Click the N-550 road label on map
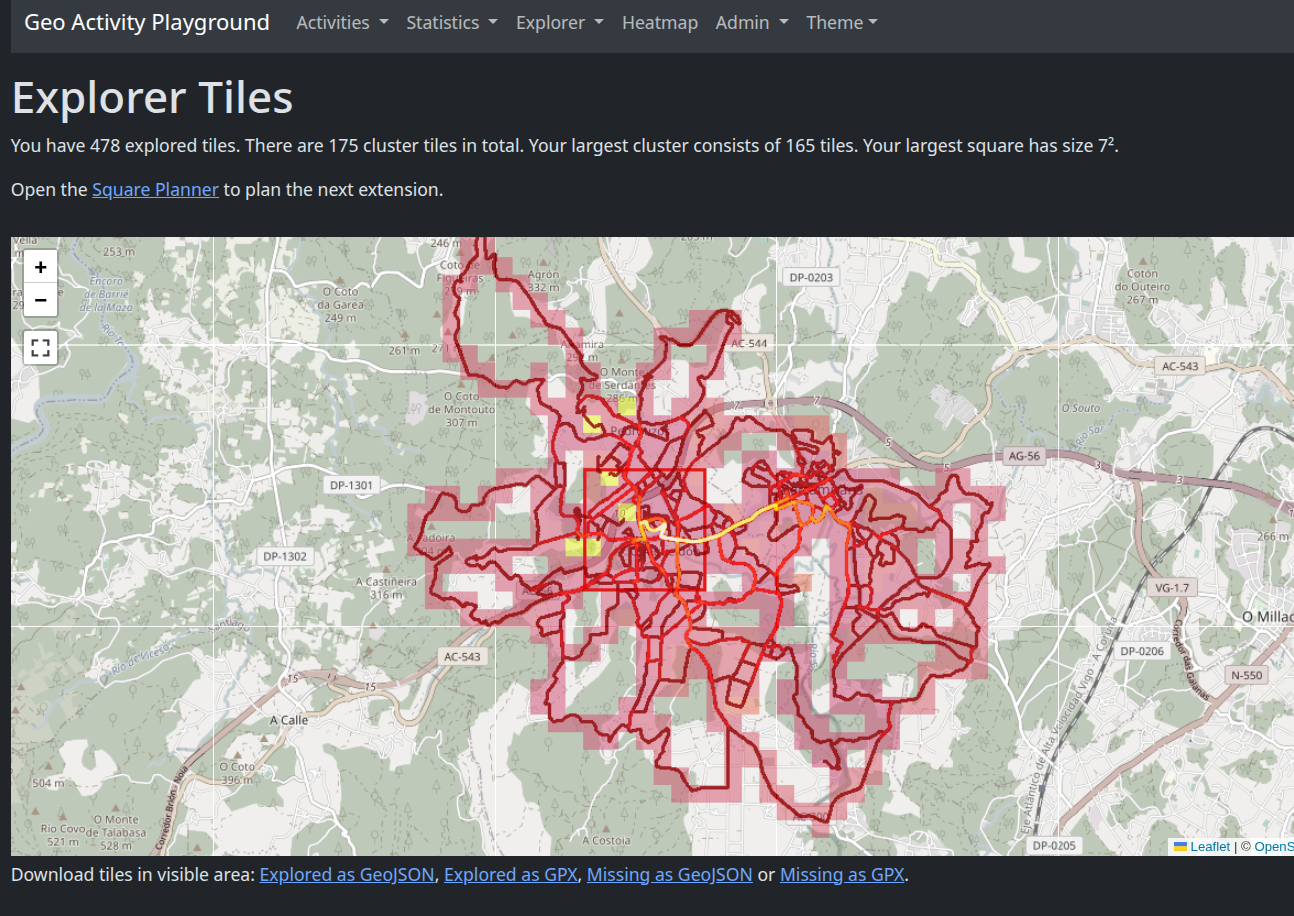Image resolution: width=1294 pixels, height=916 pixels. click(1247, 675)
